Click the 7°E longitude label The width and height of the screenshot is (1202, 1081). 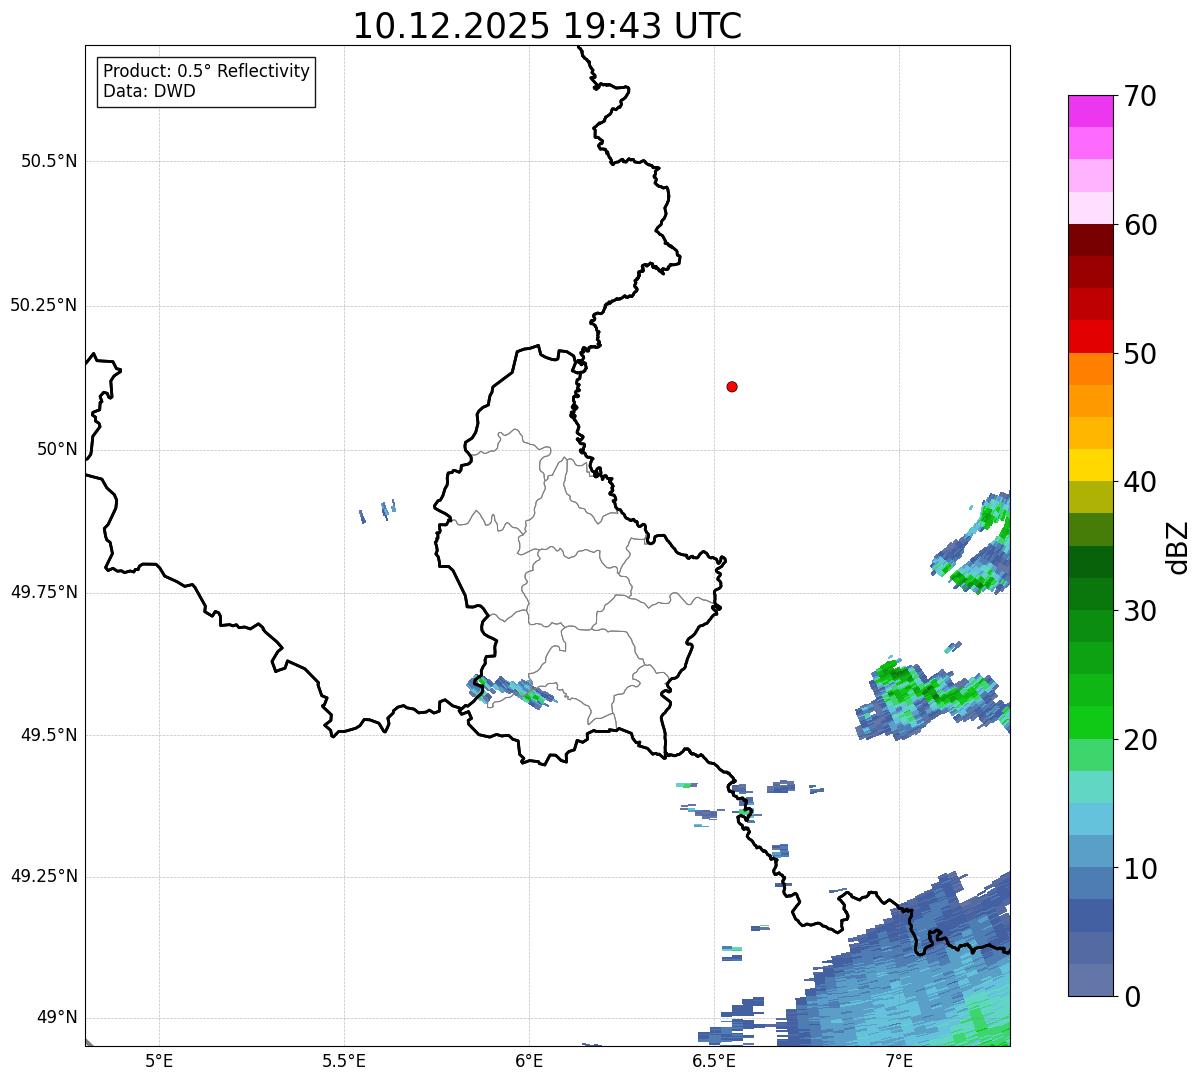pos(899,1061)
